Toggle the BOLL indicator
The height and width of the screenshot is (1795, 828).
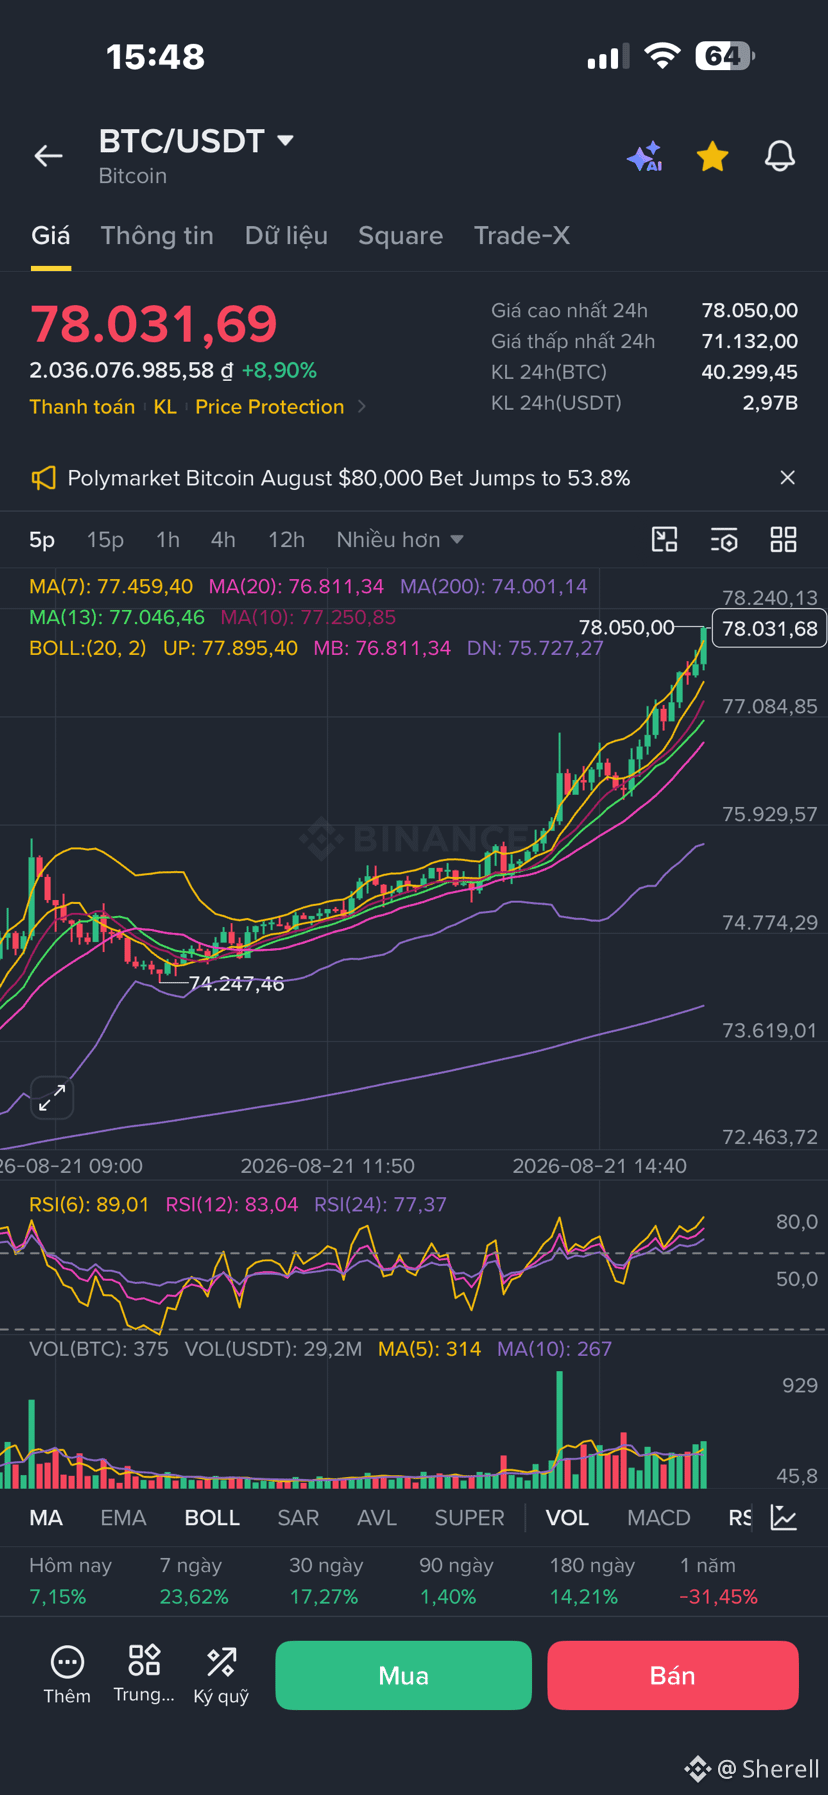212,1518
